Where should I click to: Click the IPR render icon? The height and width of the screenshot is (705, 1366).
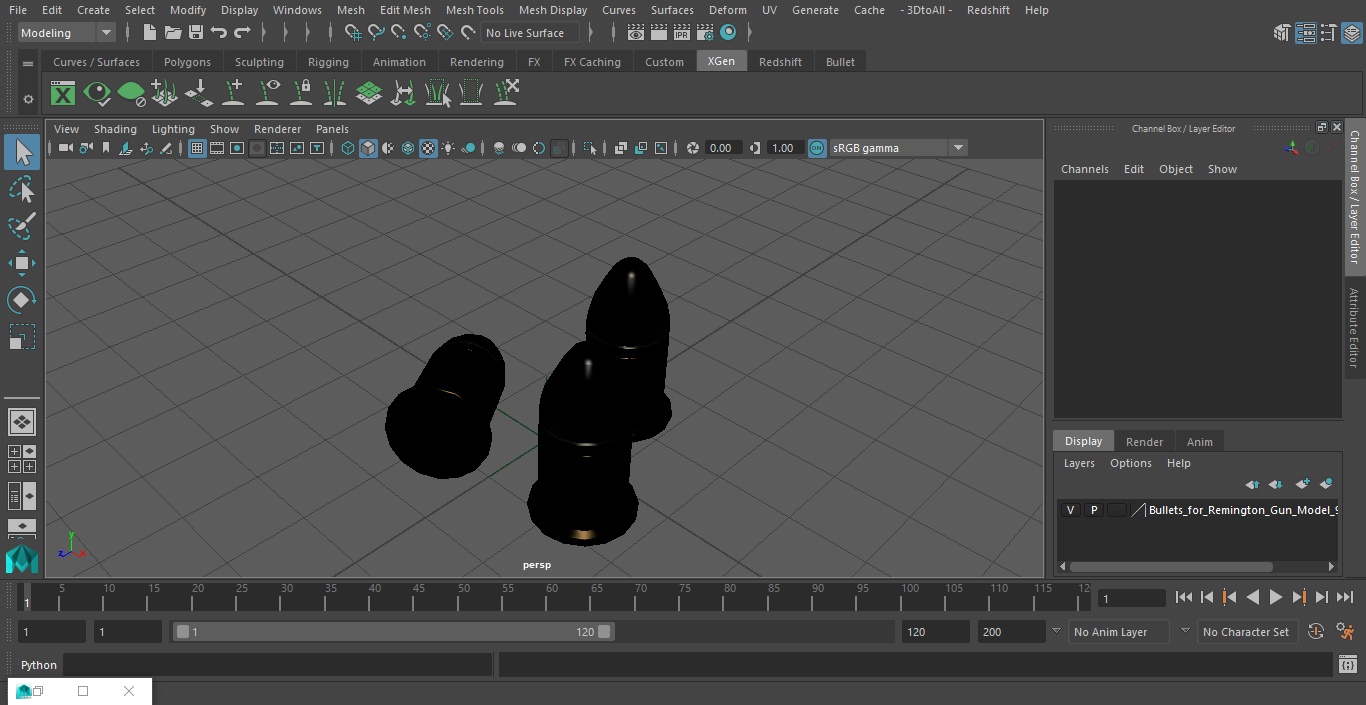click(682, 33)
